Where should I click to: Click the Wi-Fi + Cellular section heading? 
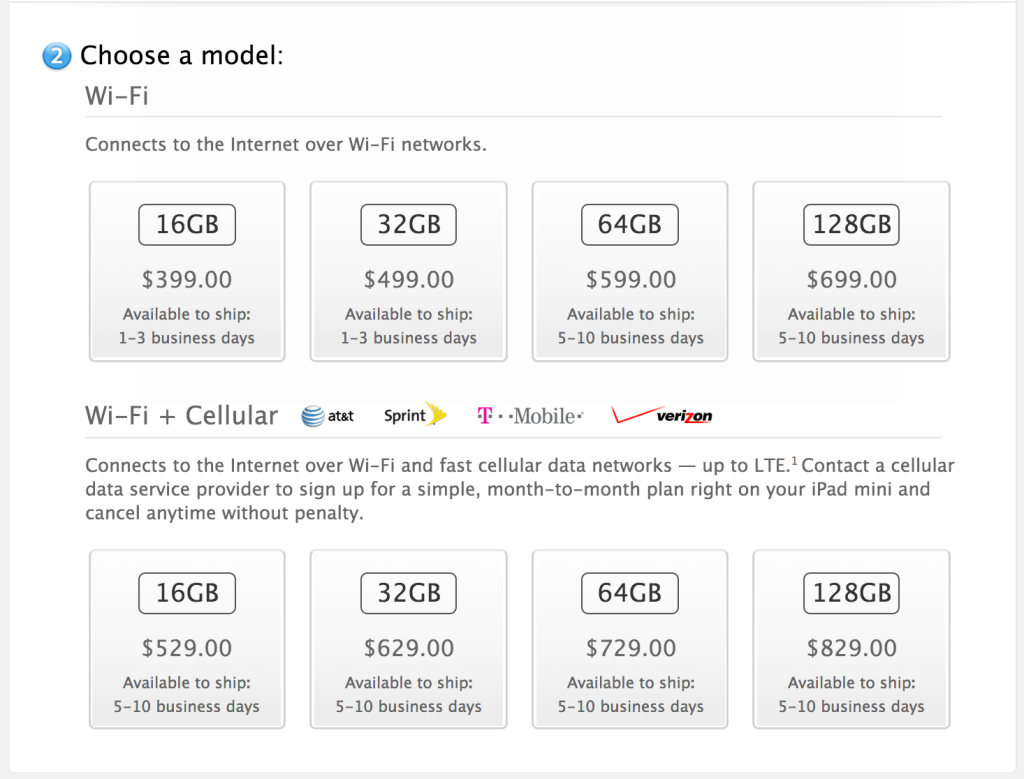[x=181, y=416]
